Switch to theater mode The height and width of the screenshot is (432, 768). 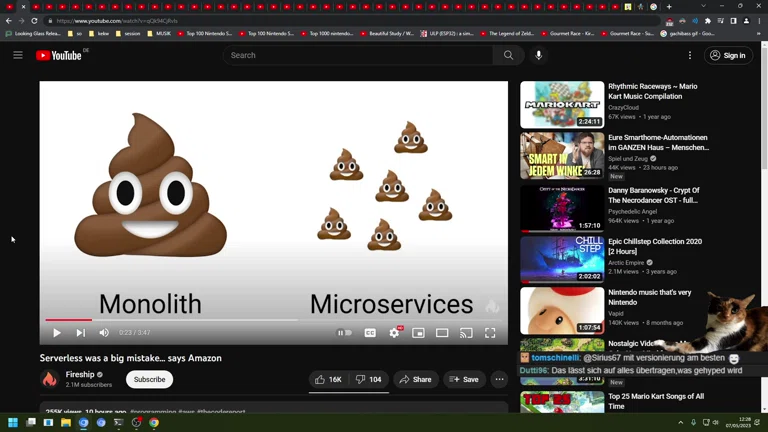442,333
